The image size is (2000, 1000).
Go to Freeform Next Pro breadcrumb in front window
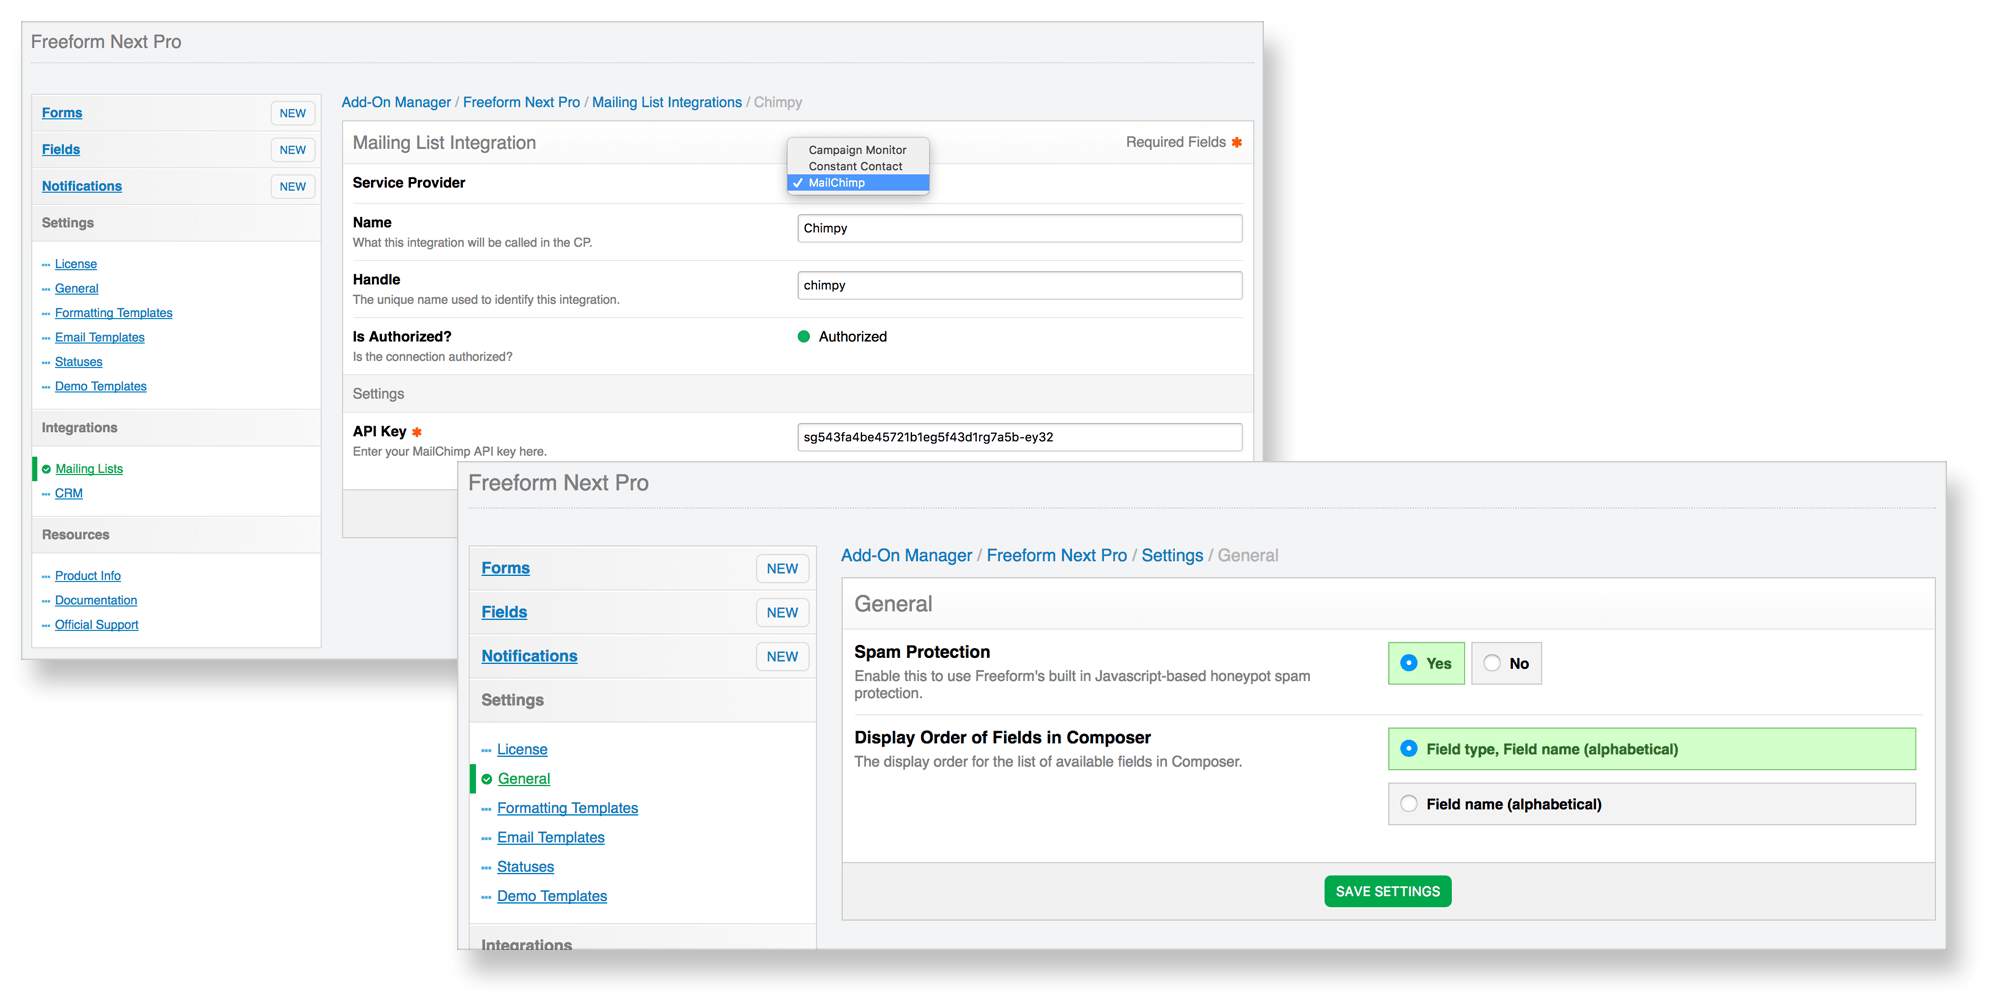tap(1056, 555)
